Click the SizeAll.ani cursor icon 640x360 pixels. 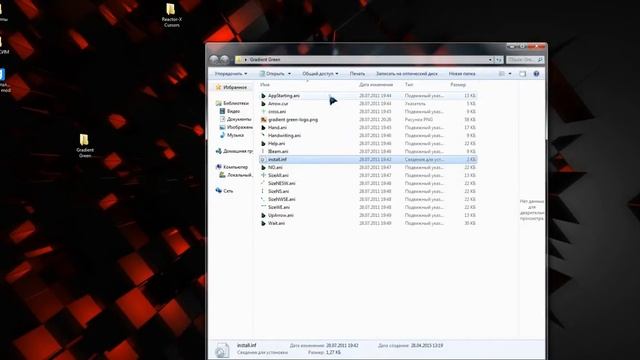coord(263,176)
